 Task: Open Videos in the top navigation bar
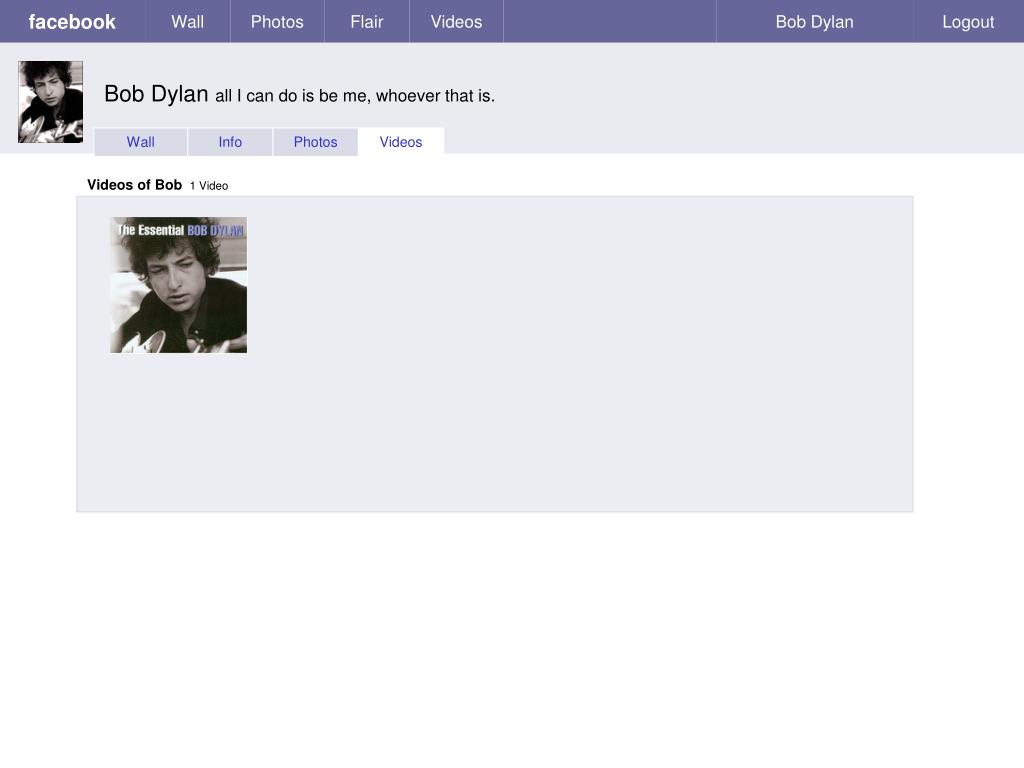pyautogui.click(x=456, y=22)
